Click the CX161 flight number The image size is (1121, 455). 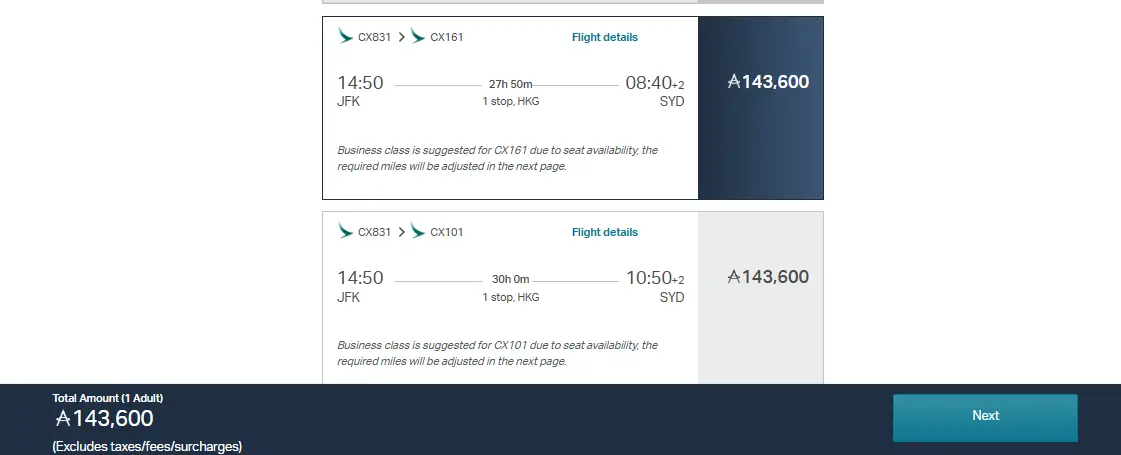tap(446, 37)
